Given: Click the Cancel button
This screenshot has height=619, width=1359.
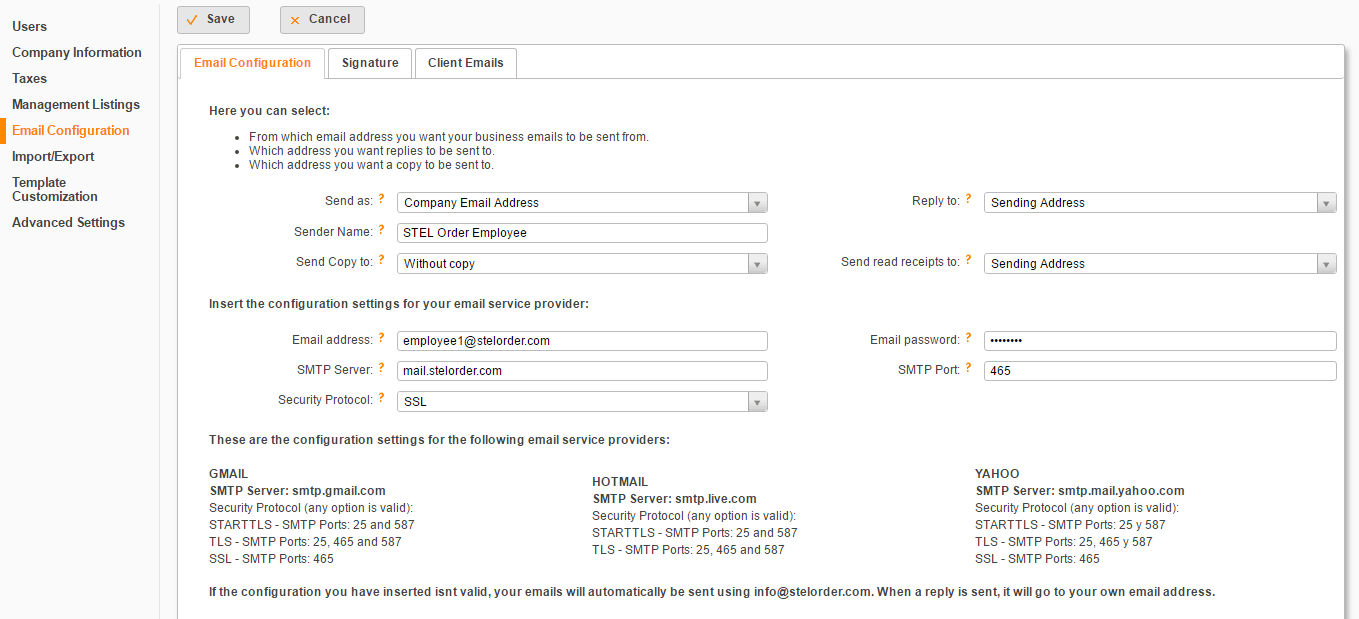Looking at the screenshot, I should click(x=322, y=20).
